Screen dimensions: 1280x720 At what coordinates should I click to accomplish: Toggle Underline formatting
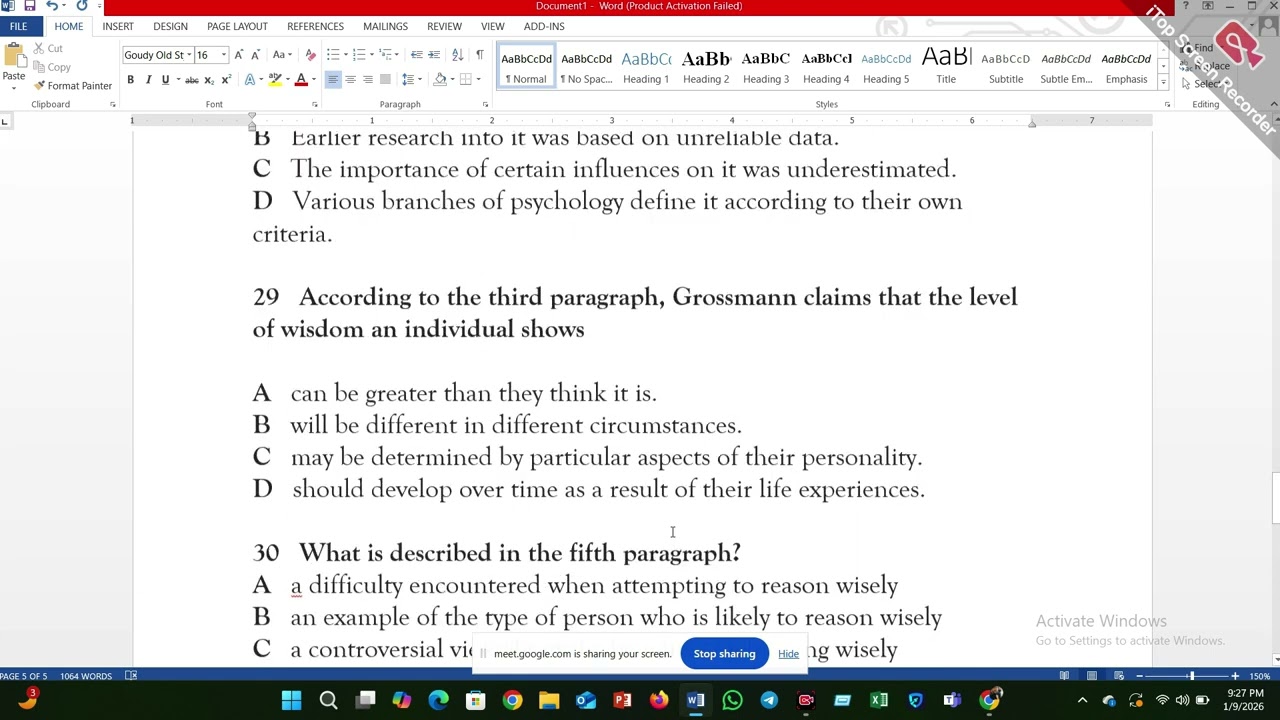tap(165, 80)
